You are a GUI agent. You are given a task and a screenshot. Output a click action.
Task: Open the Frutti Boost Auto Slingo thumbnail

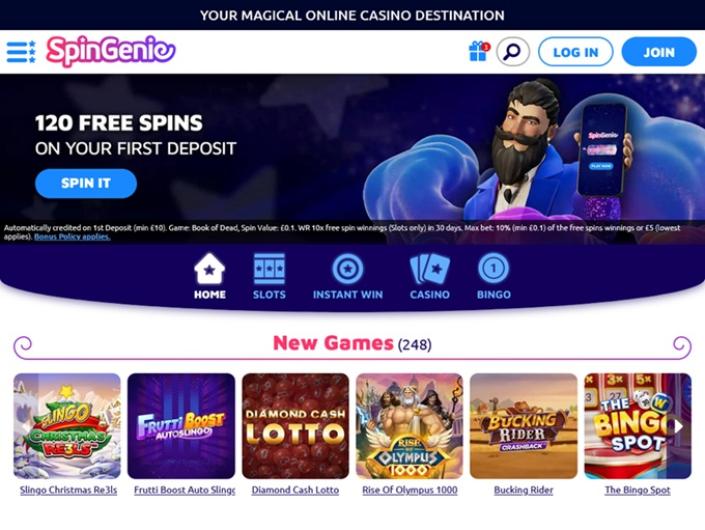pyautogui.click(x=181, y=426)
